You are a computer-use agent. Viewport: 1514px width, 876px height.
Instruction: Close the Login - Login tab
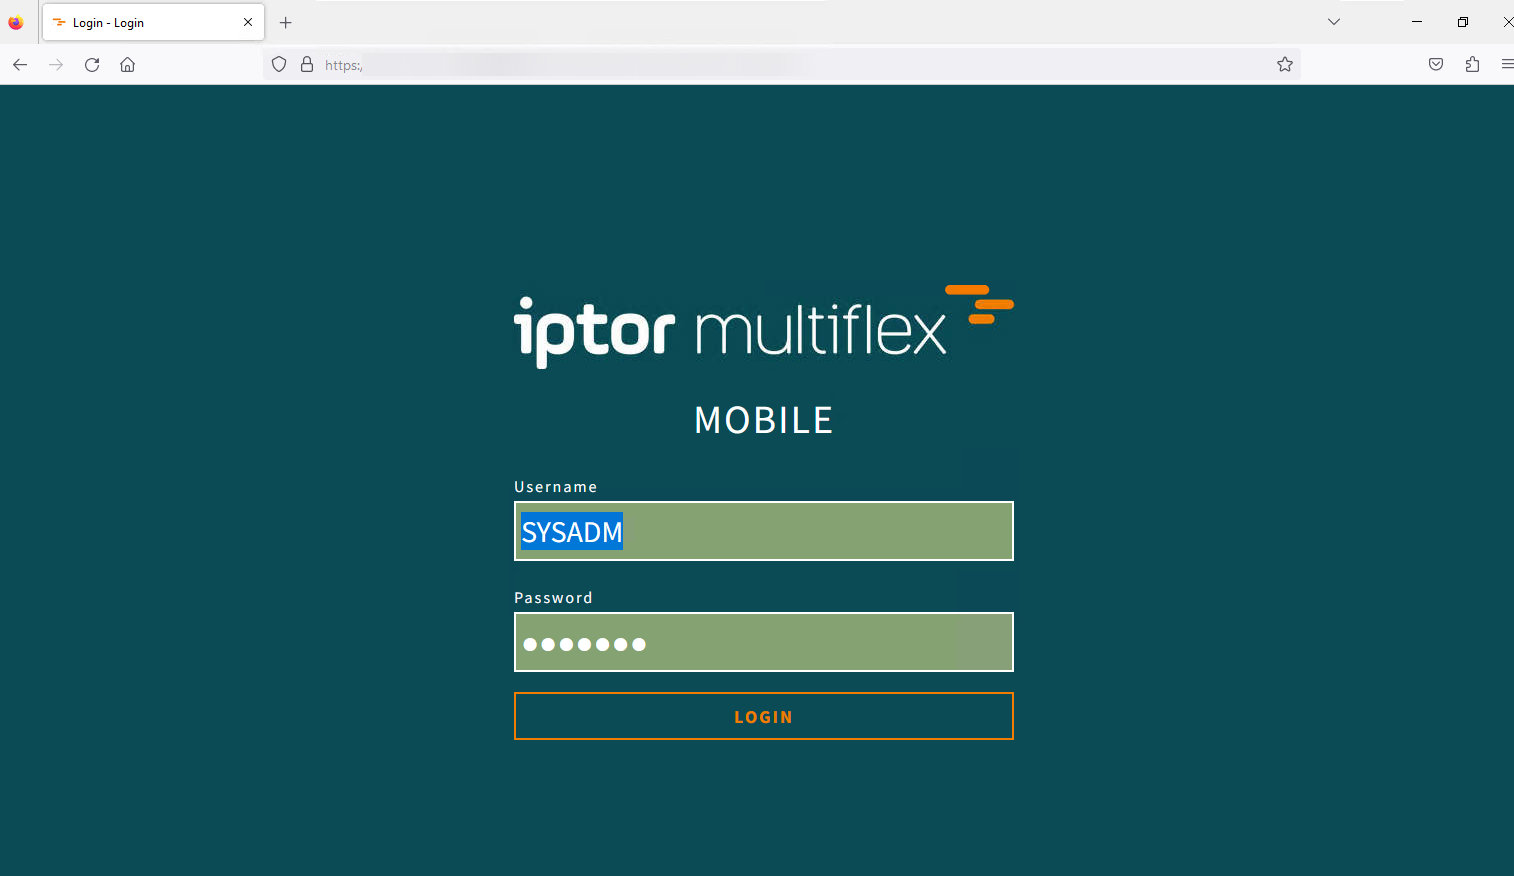tap(248, 22)
